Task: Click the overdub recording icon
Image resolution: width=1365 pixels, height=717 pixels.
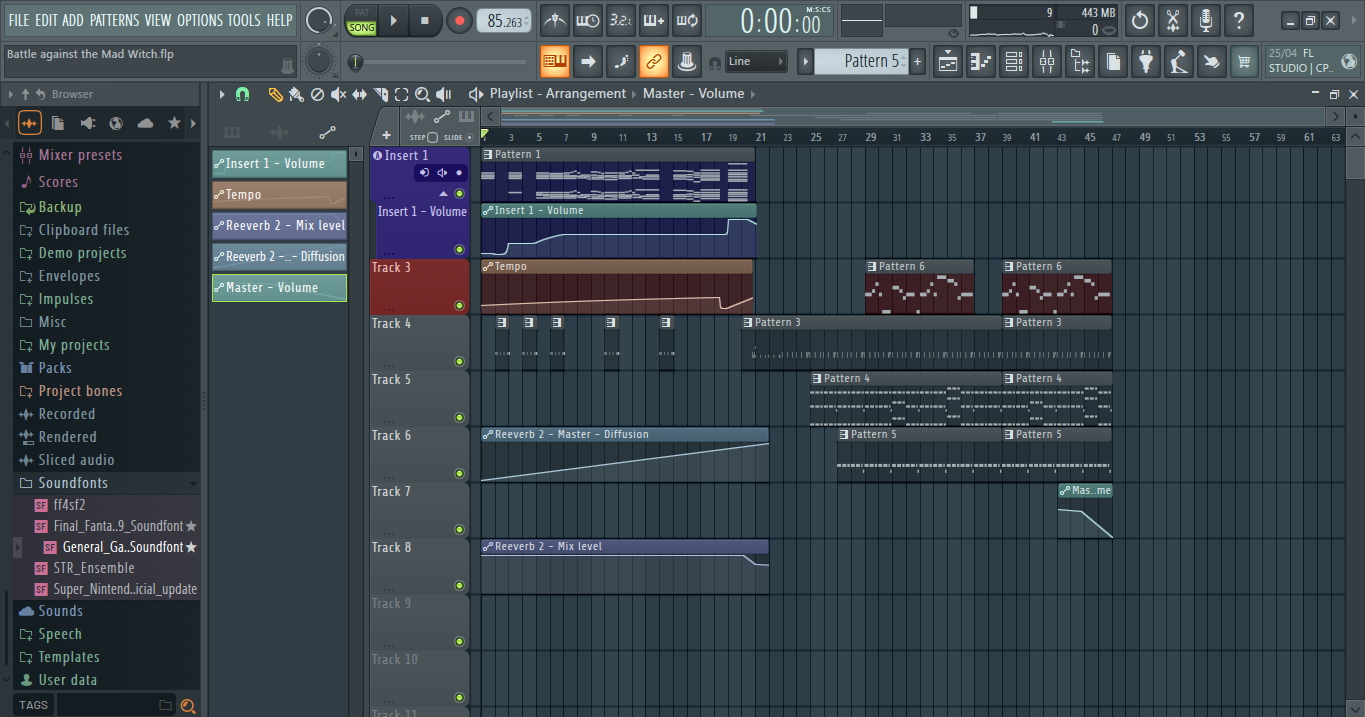Action: [x=654, y=20]
